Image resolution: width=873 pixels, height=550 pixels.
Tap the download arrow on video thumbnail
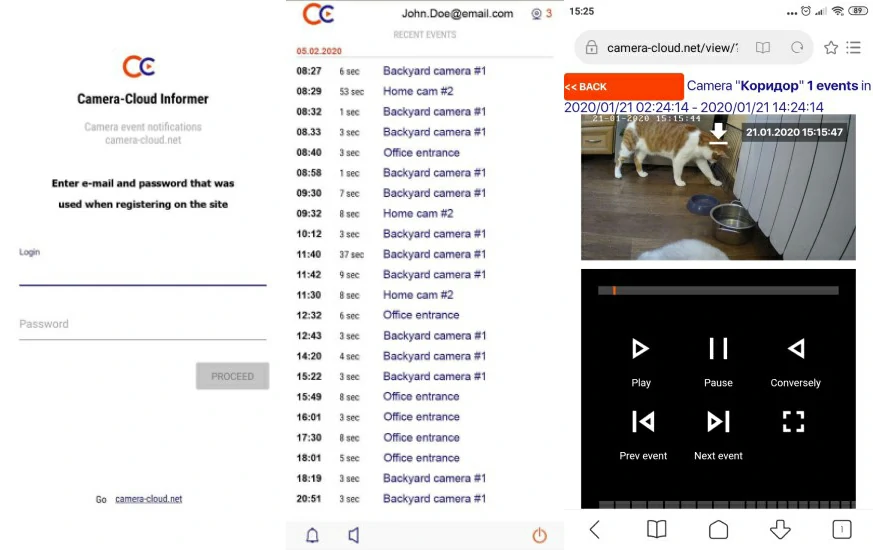(718, 134)
